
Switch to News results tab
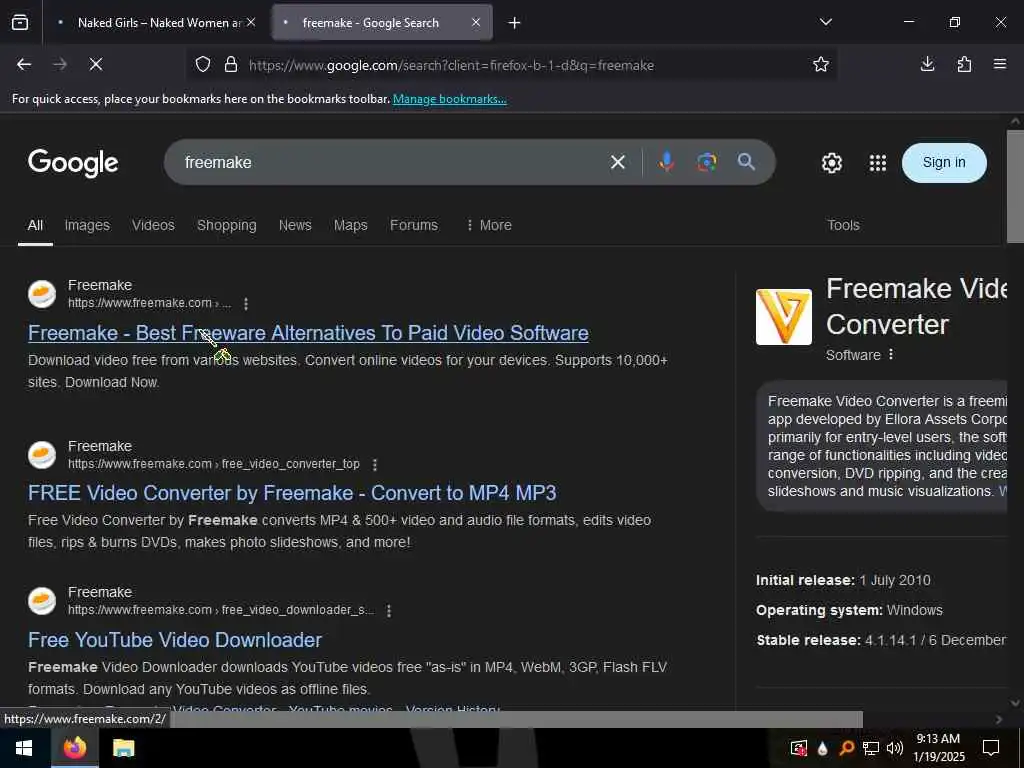[x=295, y=225]
